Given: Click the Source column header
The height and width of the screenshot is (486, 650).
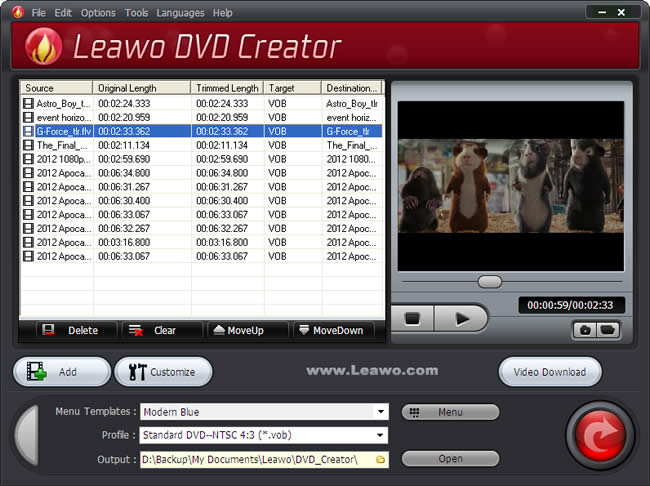Looking at the screenshot, I should (x=57, y=88).
